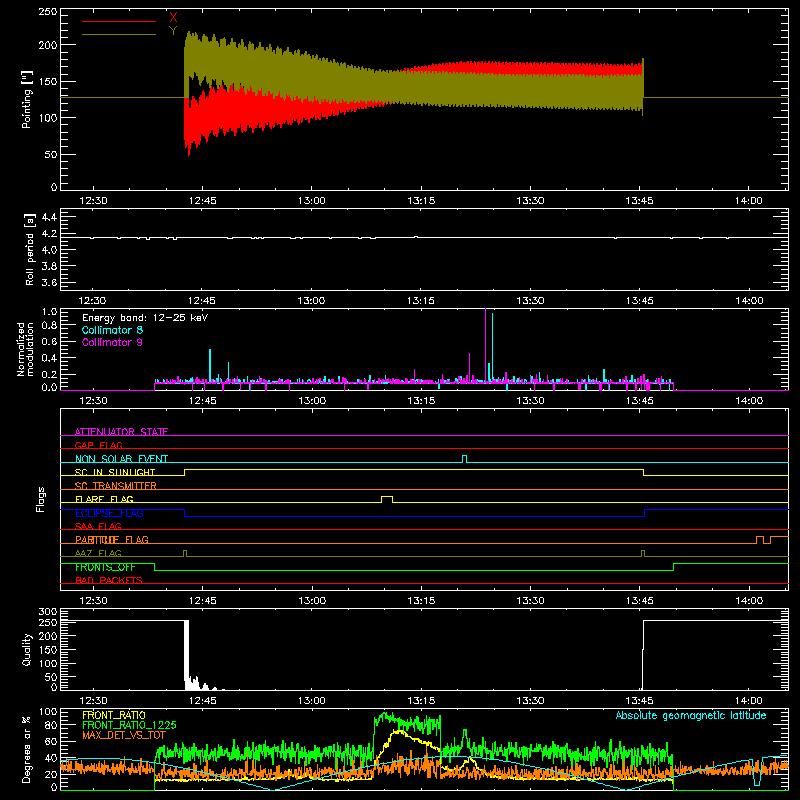This screenshot has height=800, width=800.
Task: Click the 4.4 tick on Roll period axis
Action: (x=49, y=217)
